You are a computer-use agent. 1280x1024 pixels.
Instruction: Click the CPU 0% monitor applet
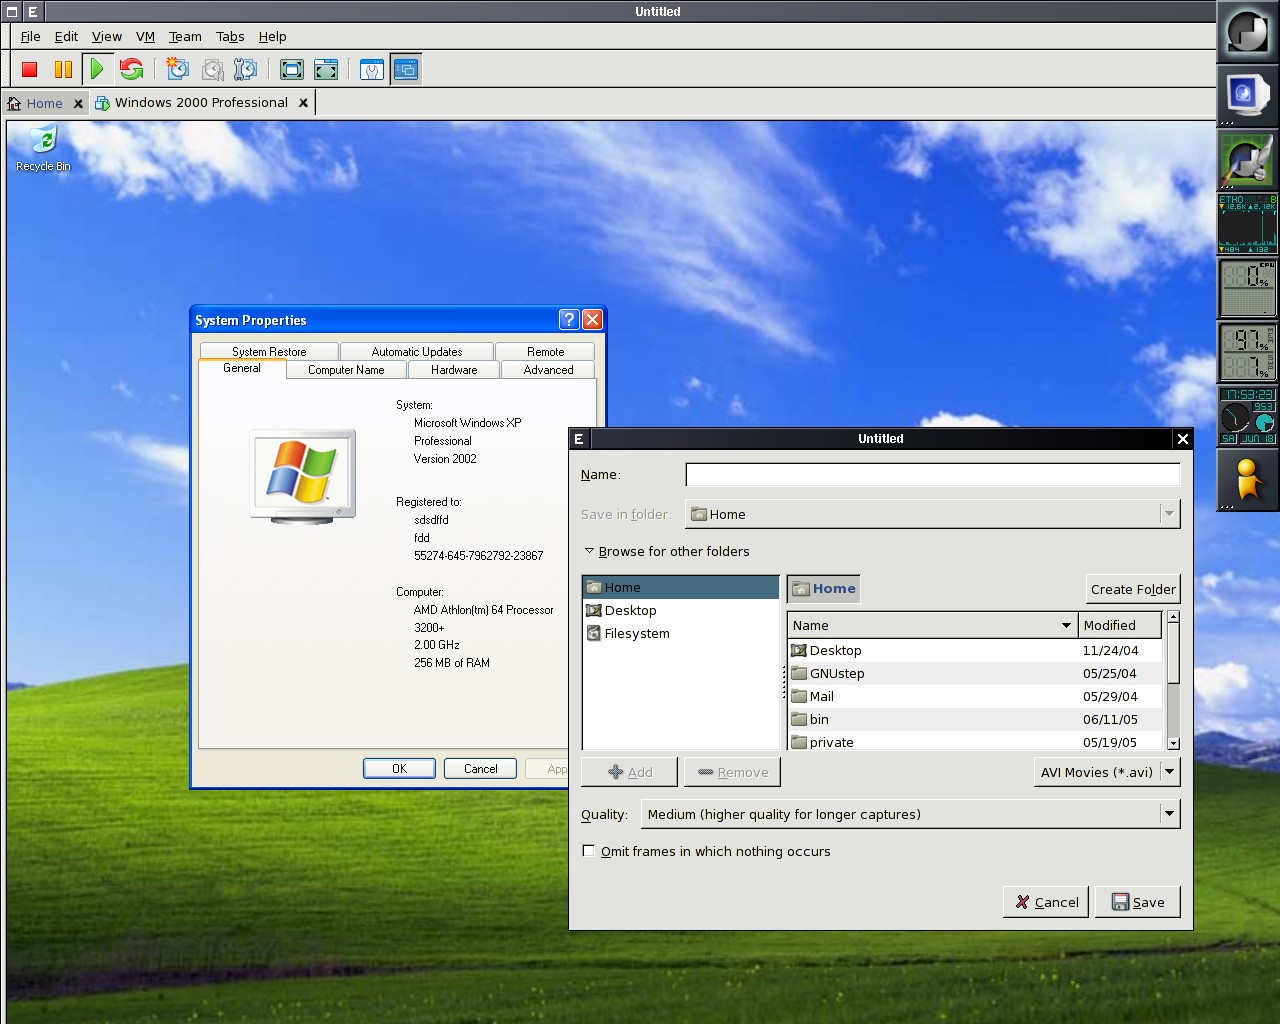click(1247, 287)
